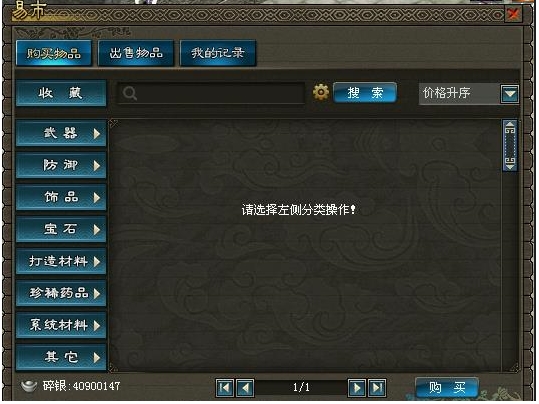Expand the 宝石 category
The image size is (539, 404).
coord(61,229)
